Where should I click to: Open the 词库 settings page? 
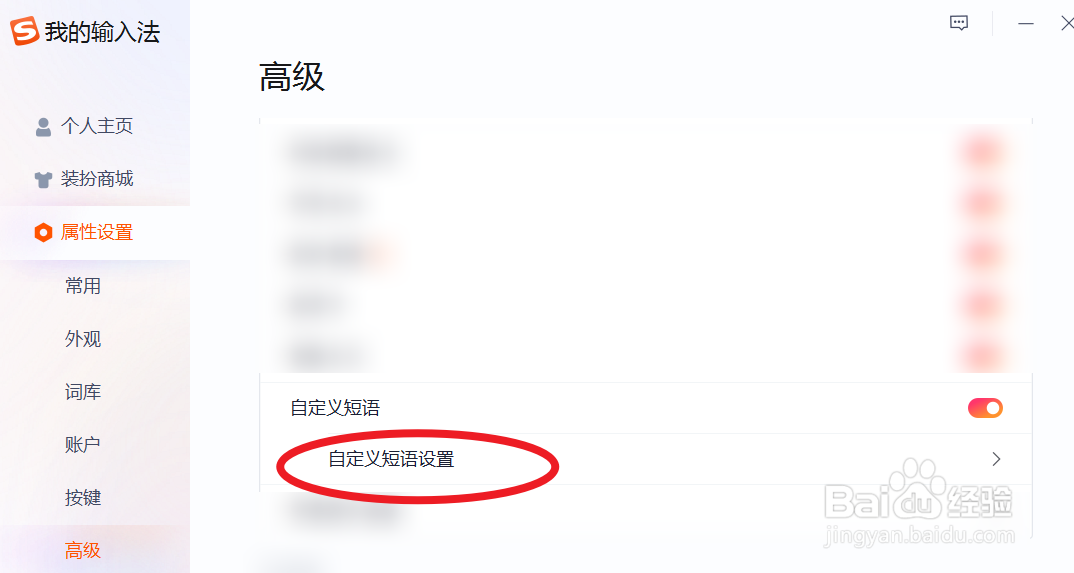pyautogui.click(x=83, y=392)
